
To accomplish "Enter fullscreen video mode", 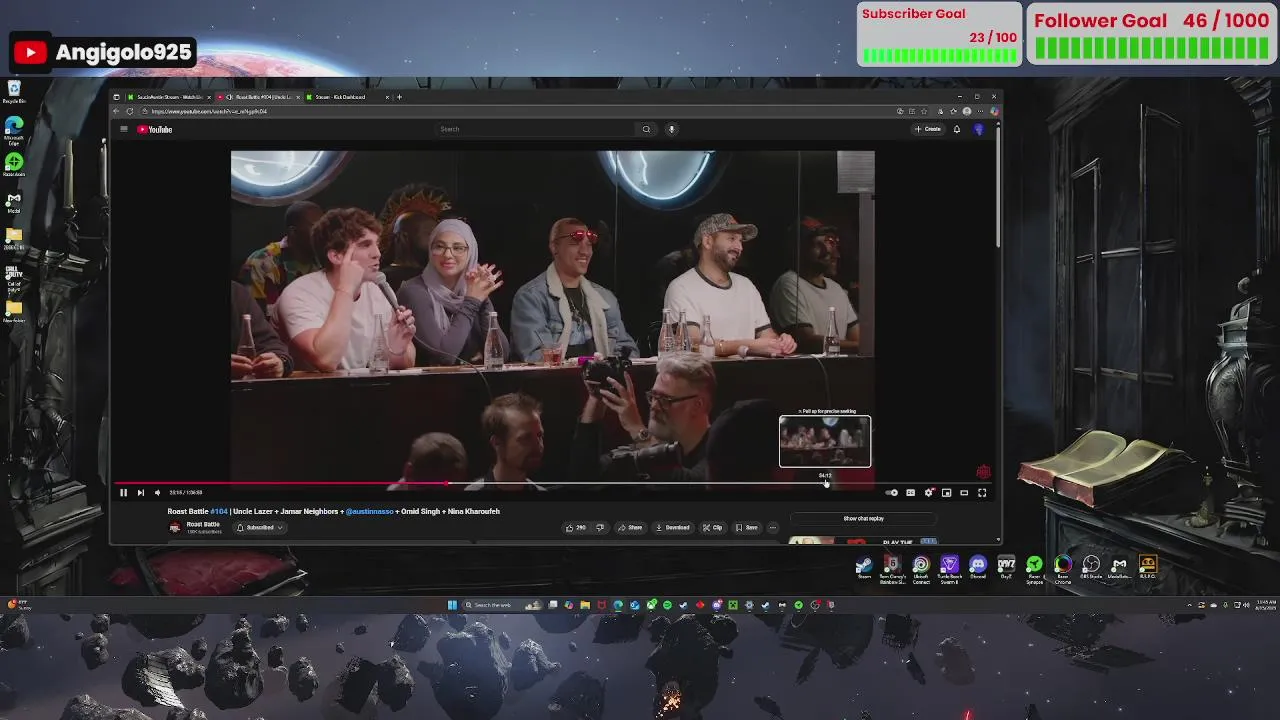I will click(982, 492).
